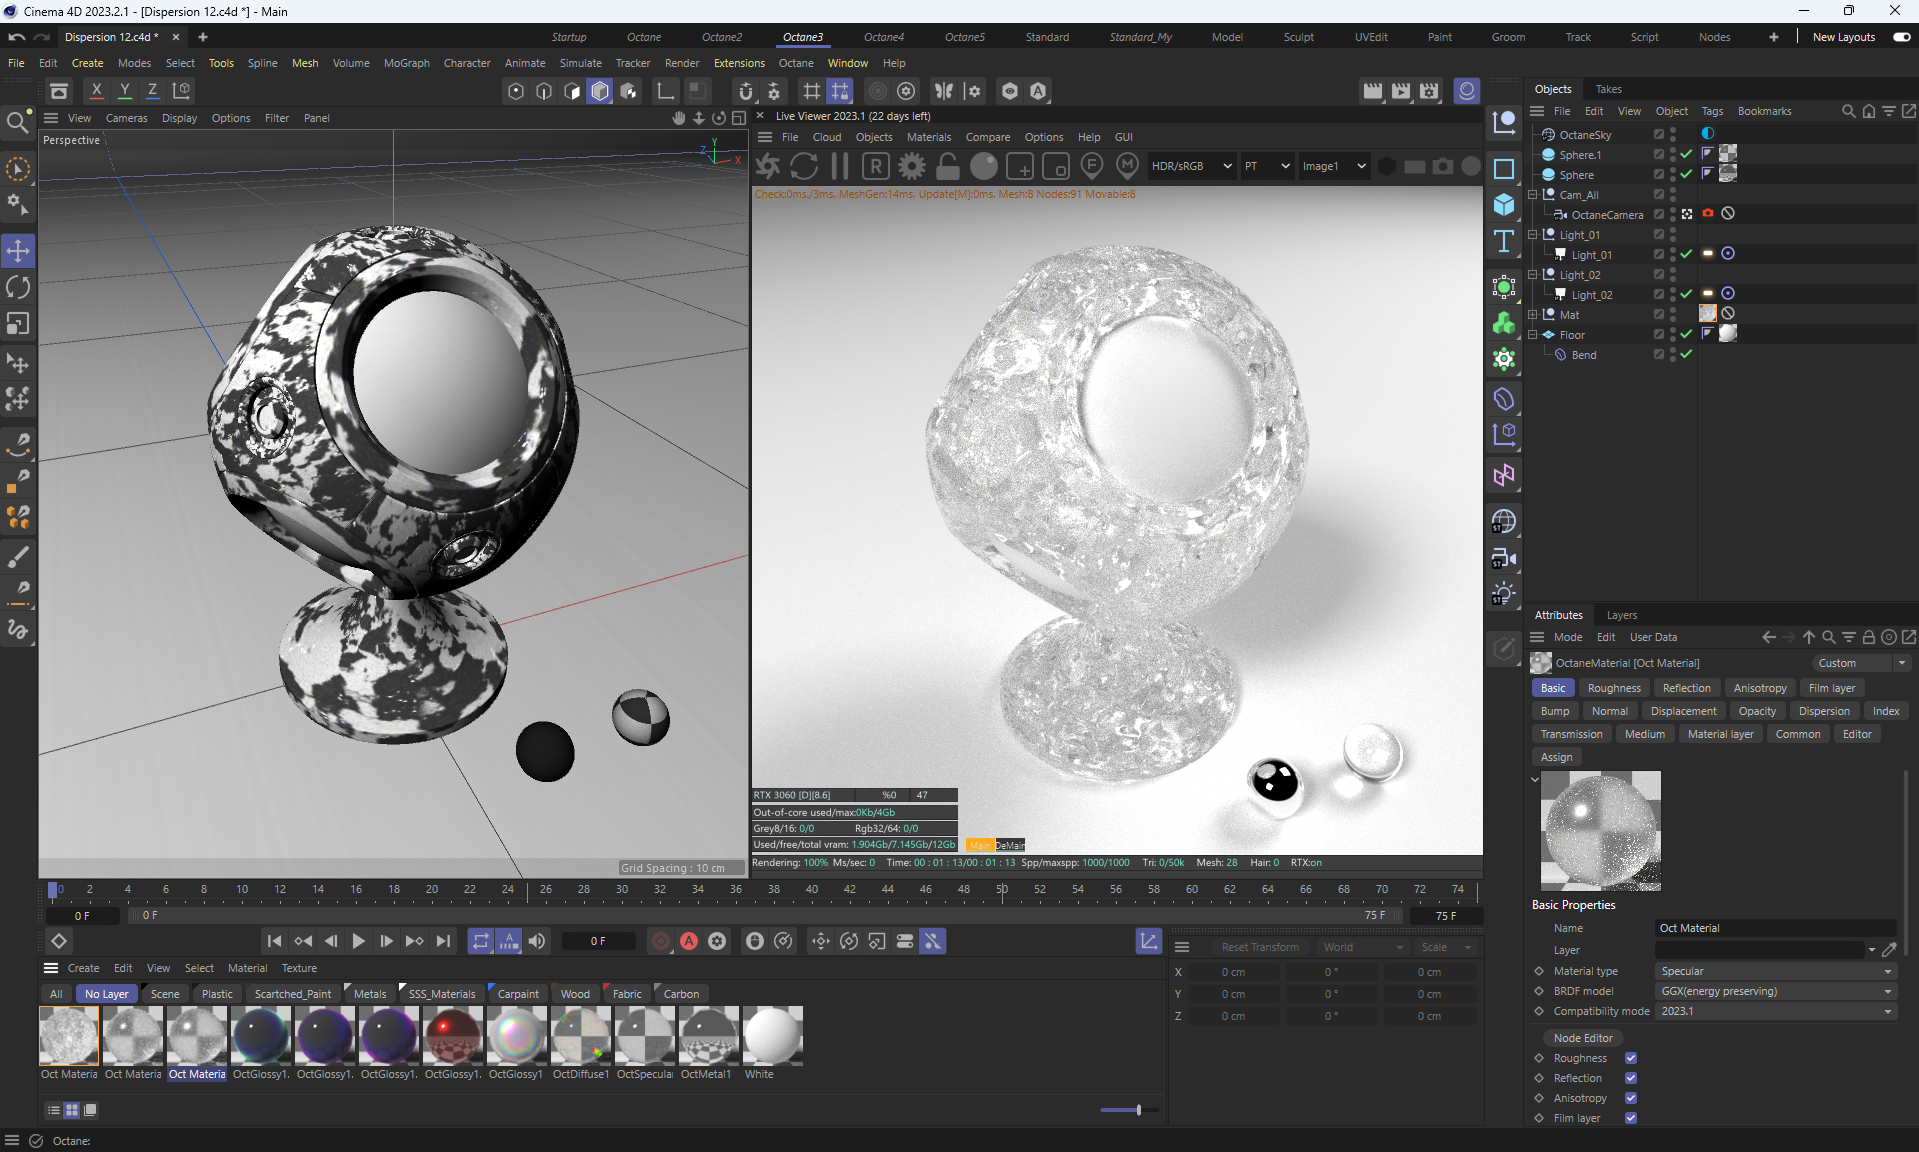1919x1152 pixels.
Task: Disable the Film layer checkbox
Action: [x=1631, y=1118]
